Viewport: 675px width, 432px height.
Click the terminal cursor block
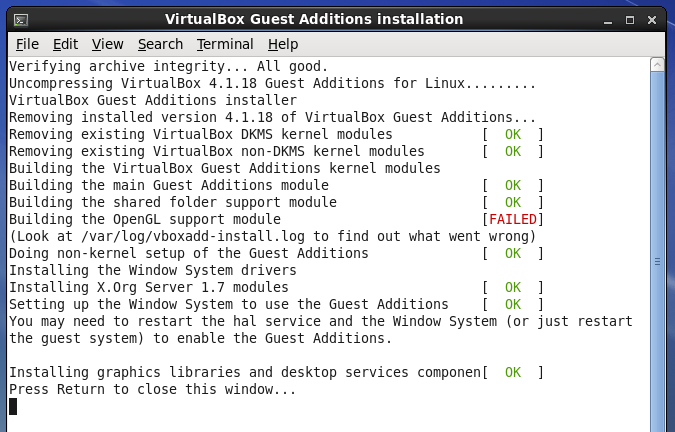click(13, 406)
